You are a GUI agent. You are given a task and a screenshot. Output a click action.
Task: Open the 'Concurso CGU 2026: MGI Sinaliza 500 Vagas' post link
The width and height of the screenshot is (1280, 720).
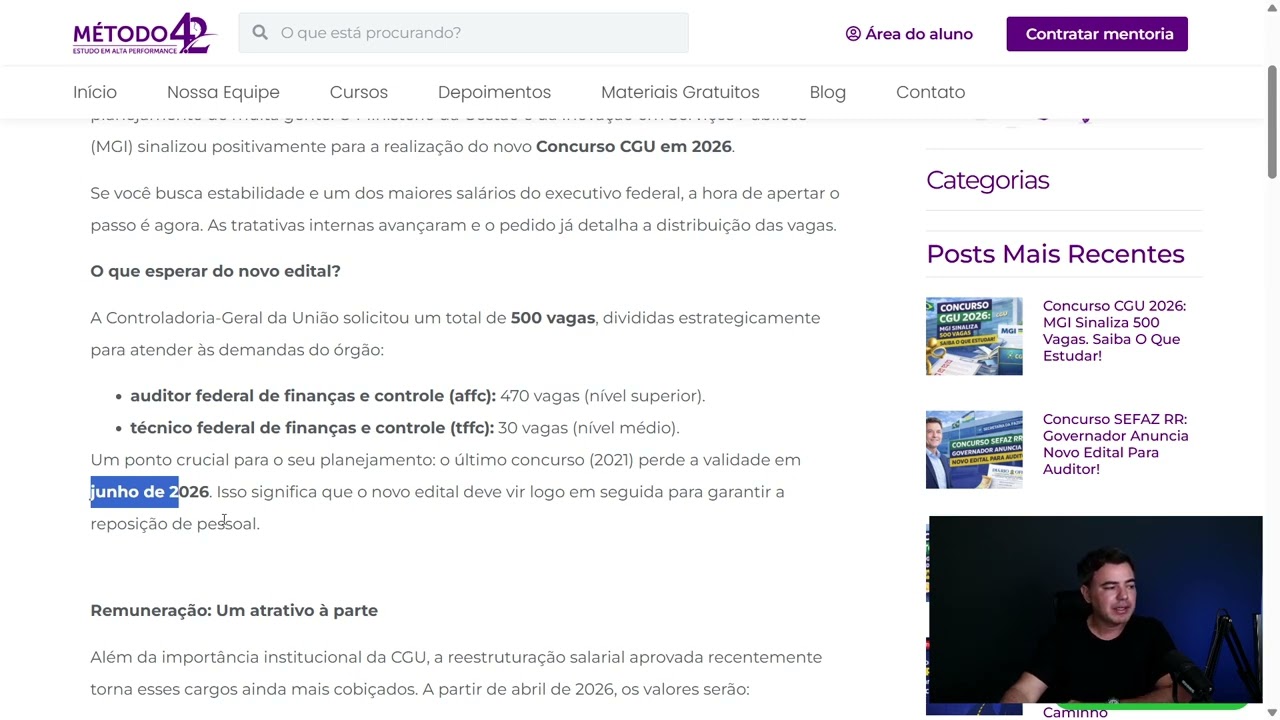[x=1114, y=331]
